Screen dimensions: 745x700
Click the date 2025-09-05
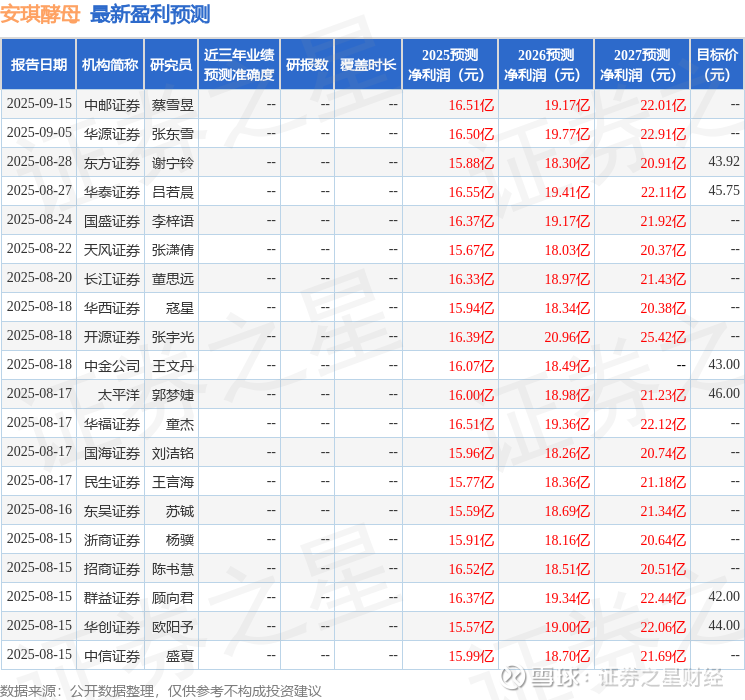[39, 133]
